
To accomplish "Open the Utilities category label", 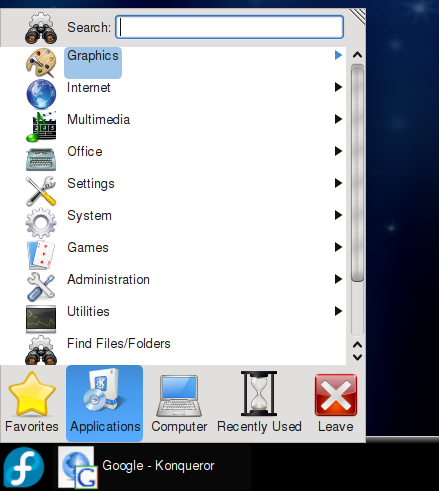I will click(x=88, y=312).
